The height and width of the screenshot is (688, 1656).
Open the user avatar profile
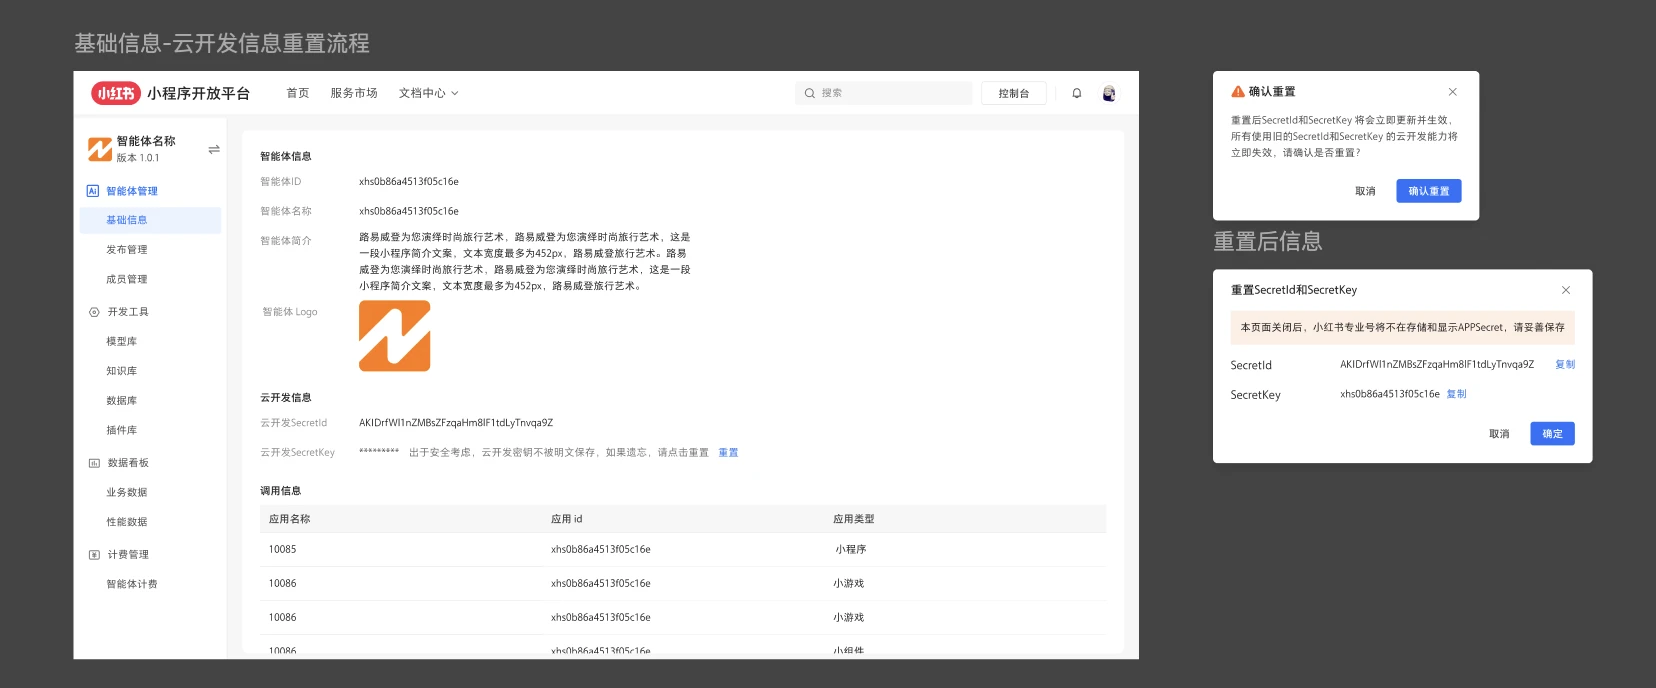point(1109,93)
